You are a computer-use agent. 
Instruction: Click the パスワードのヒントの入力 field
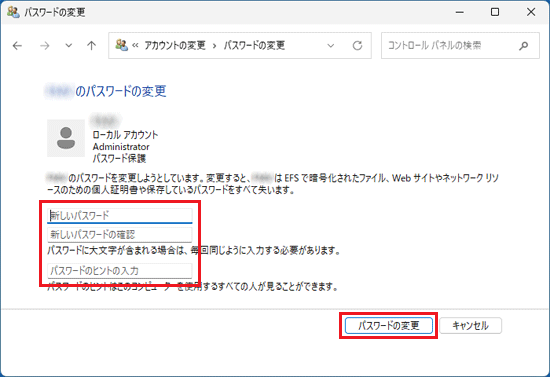click(120, 270)
